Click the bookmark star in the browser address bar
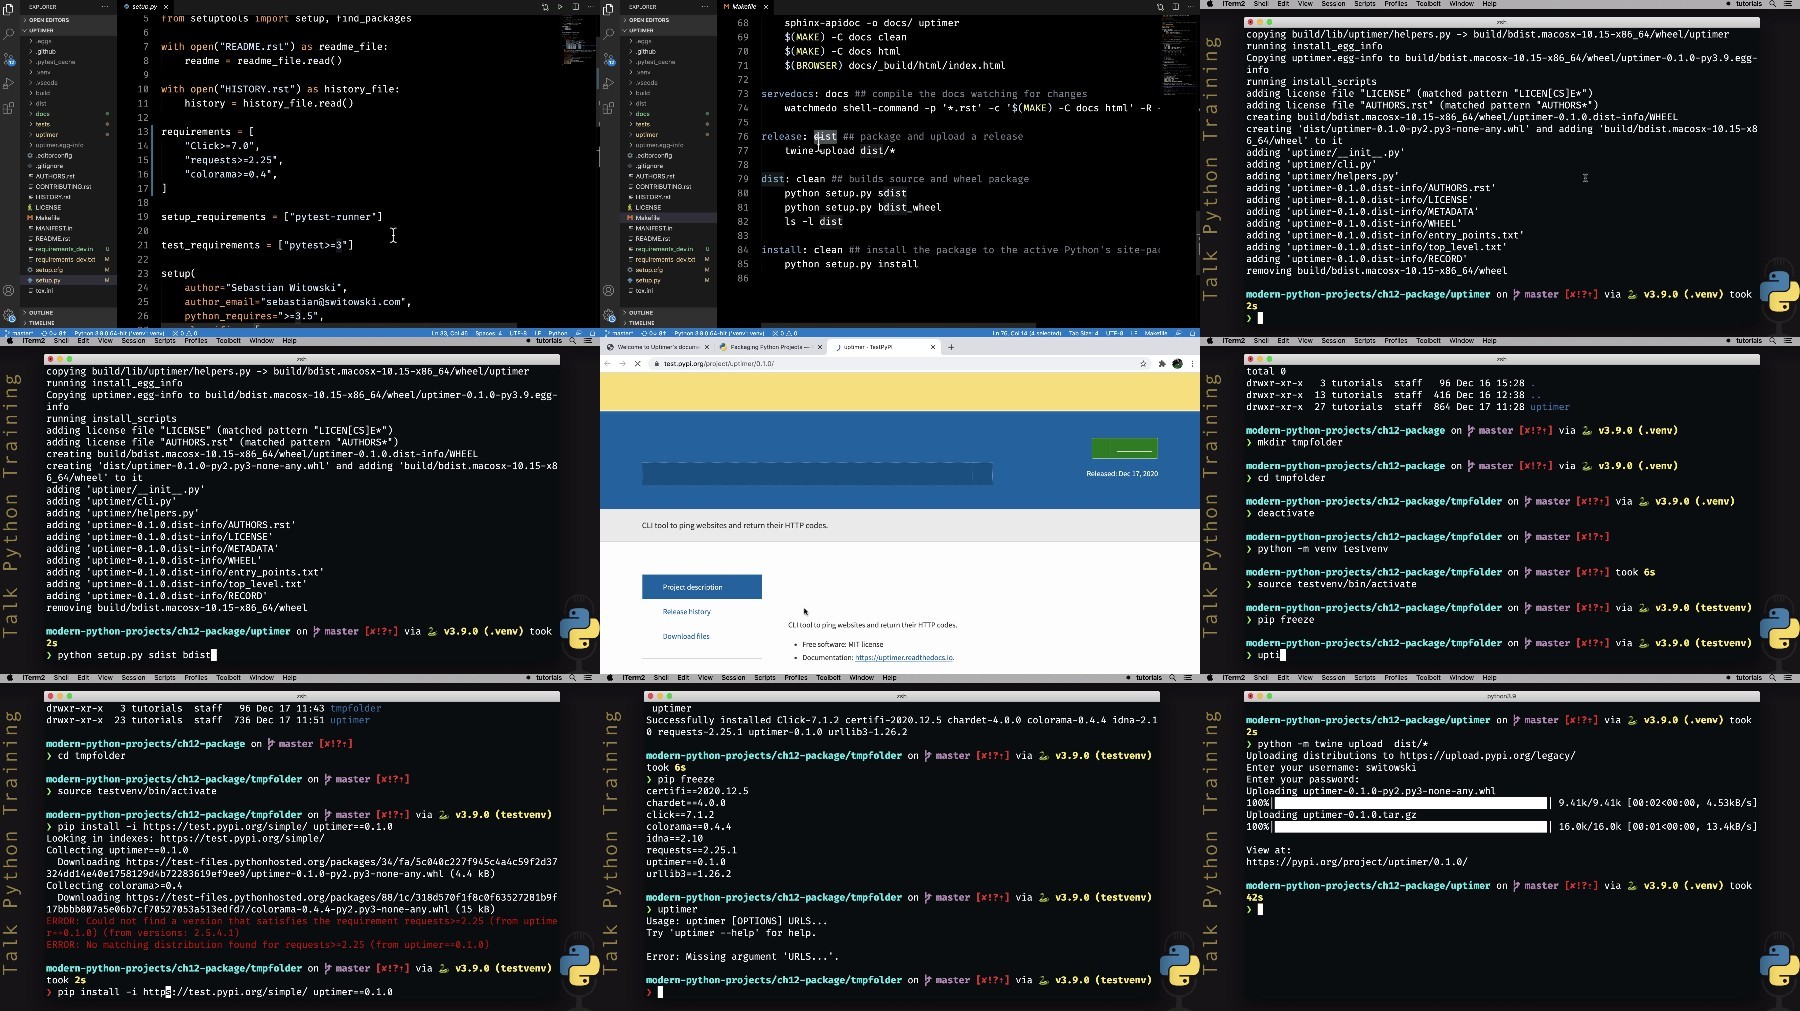This screenshot has height=1011, width=1800. pos(1143,364)
